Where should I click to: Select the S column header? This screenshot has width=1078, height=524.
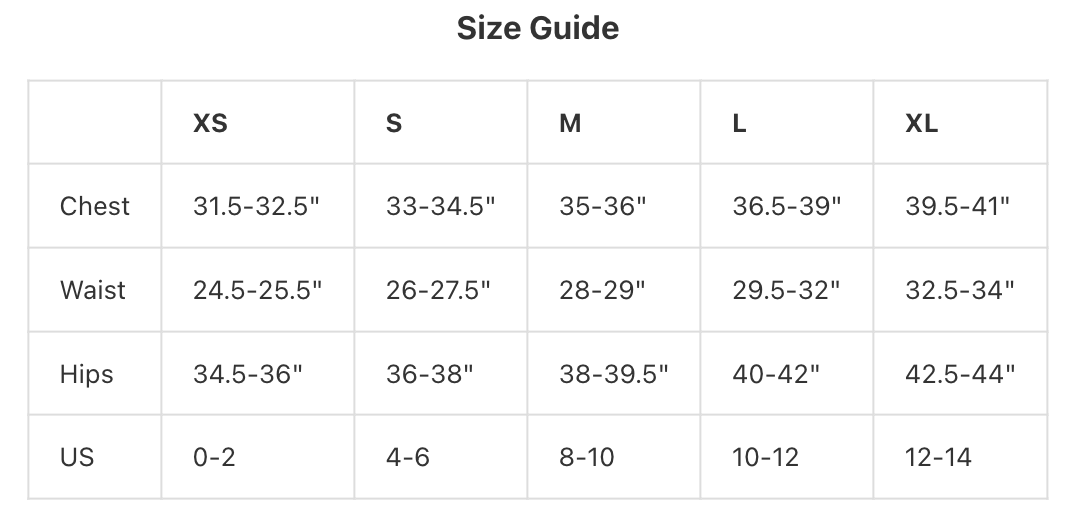coord(394,123)
